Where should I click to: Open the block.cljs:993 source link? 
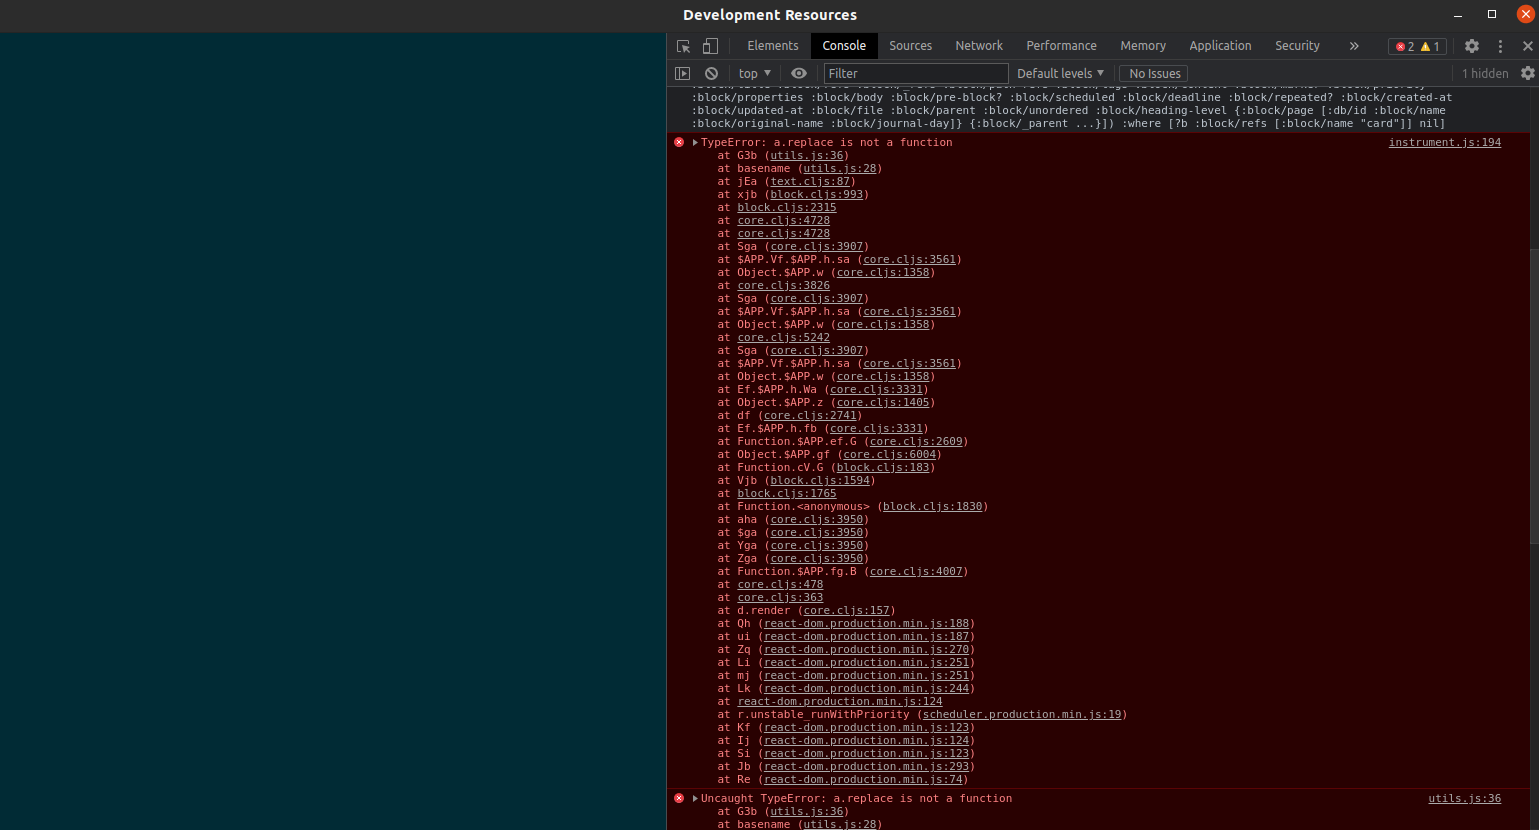(x=816, y=195)
